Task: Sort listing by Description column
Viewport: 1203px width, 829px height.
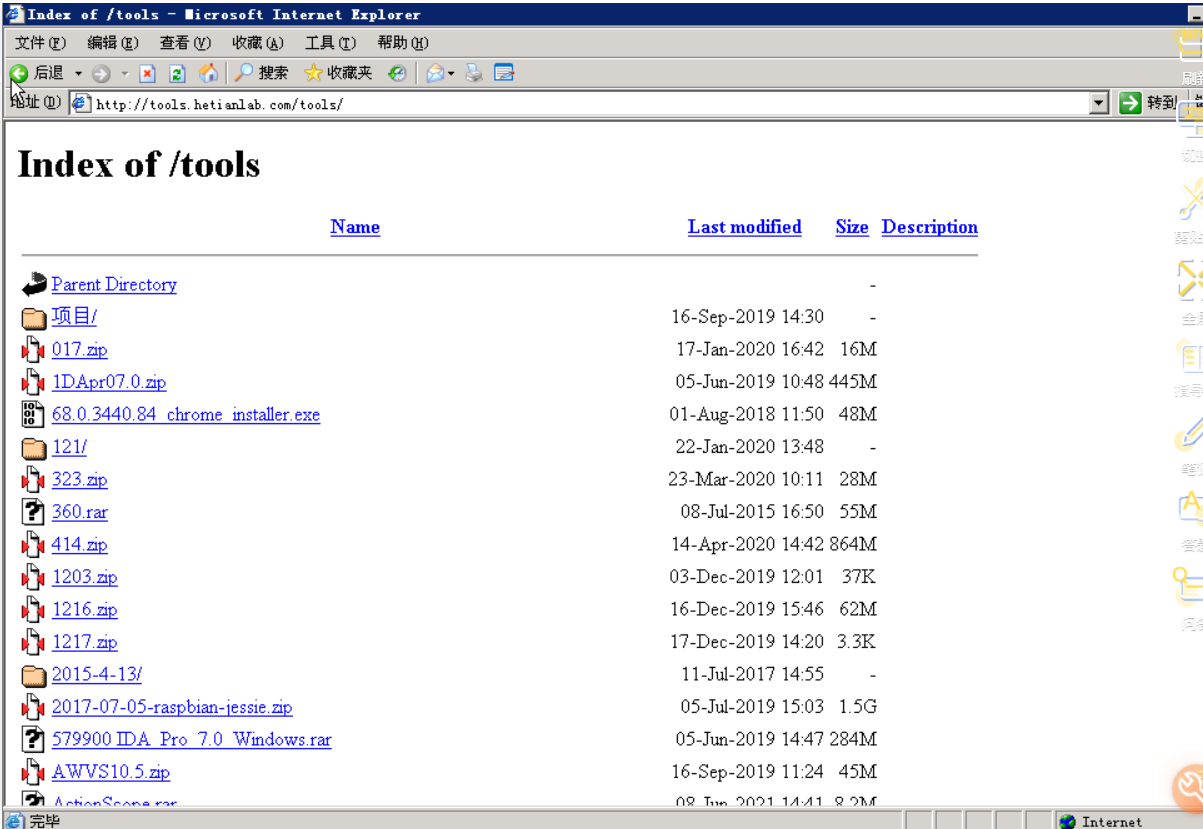Action: click(x=930, y=227)
